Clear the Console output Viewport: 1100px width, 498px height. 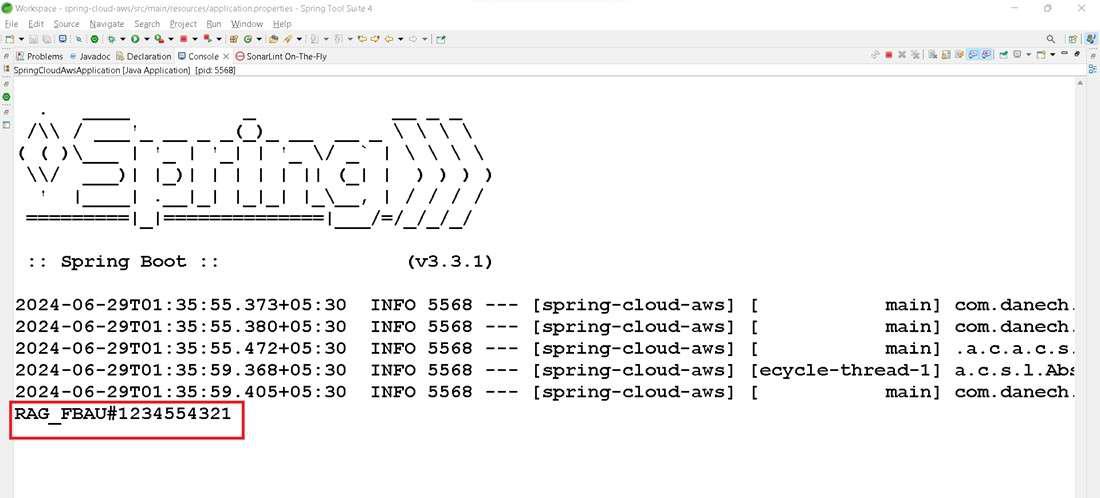pos(932,54)
